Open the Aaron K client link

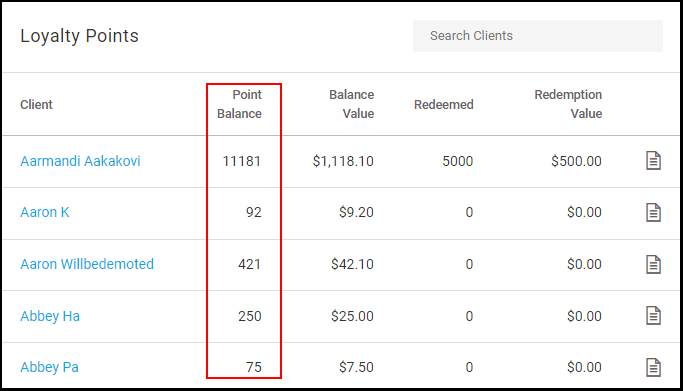point(45,212)
